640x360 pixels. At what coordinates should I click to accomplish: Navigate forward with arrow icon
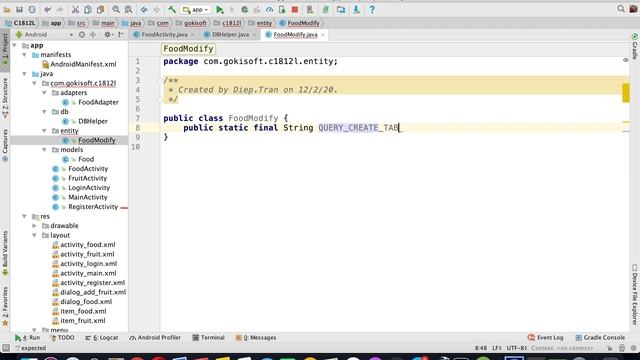(x=156, y=9)
